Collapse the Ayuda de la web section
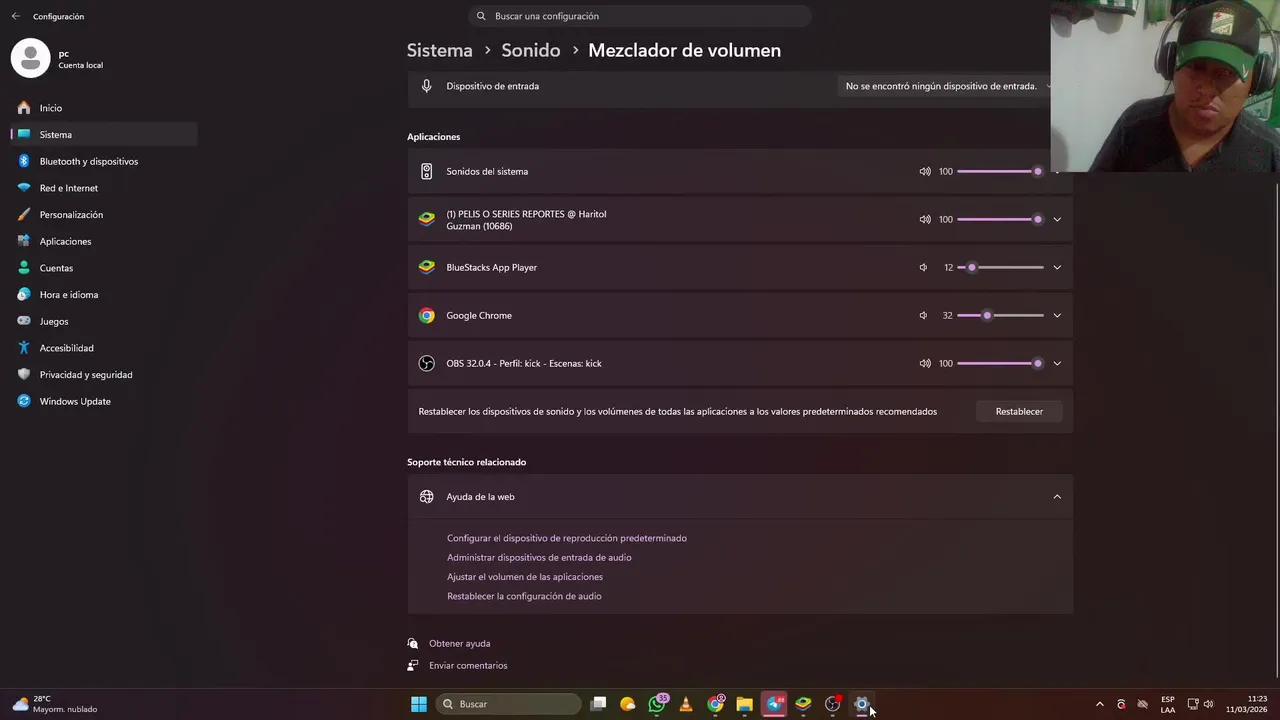 [x=1057, y=496]
